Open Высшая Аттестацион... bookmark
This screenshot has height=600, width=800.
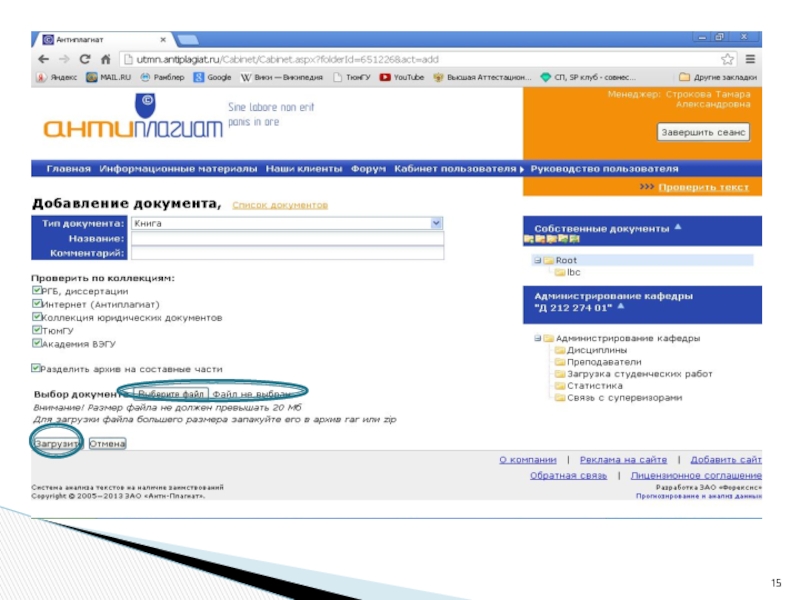[x=482, y=77]
